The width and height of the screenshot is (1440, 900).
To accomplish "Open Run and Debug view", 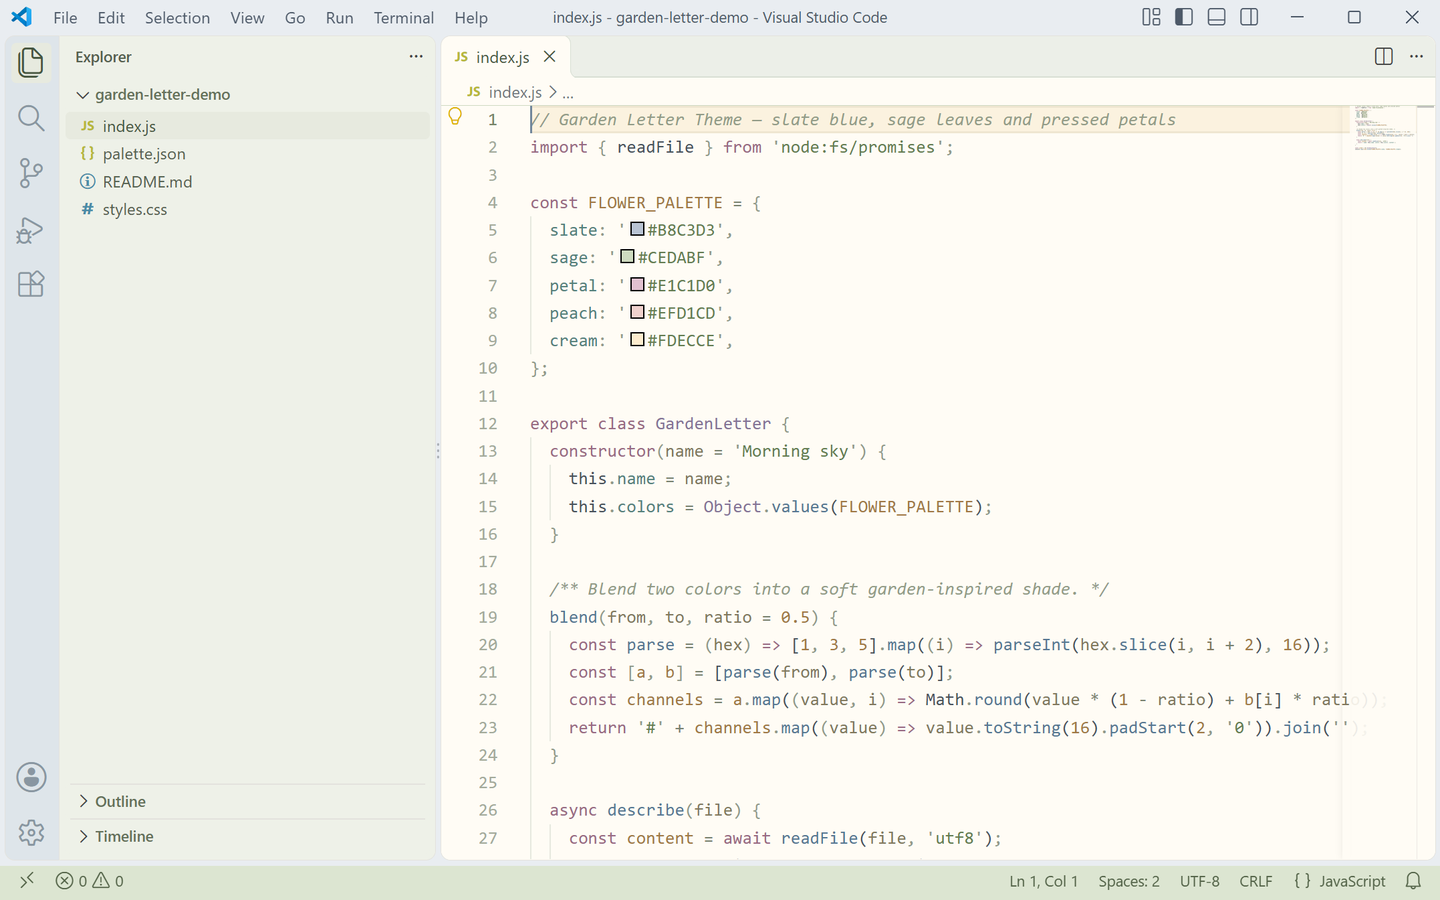I will tap(31, 230).
